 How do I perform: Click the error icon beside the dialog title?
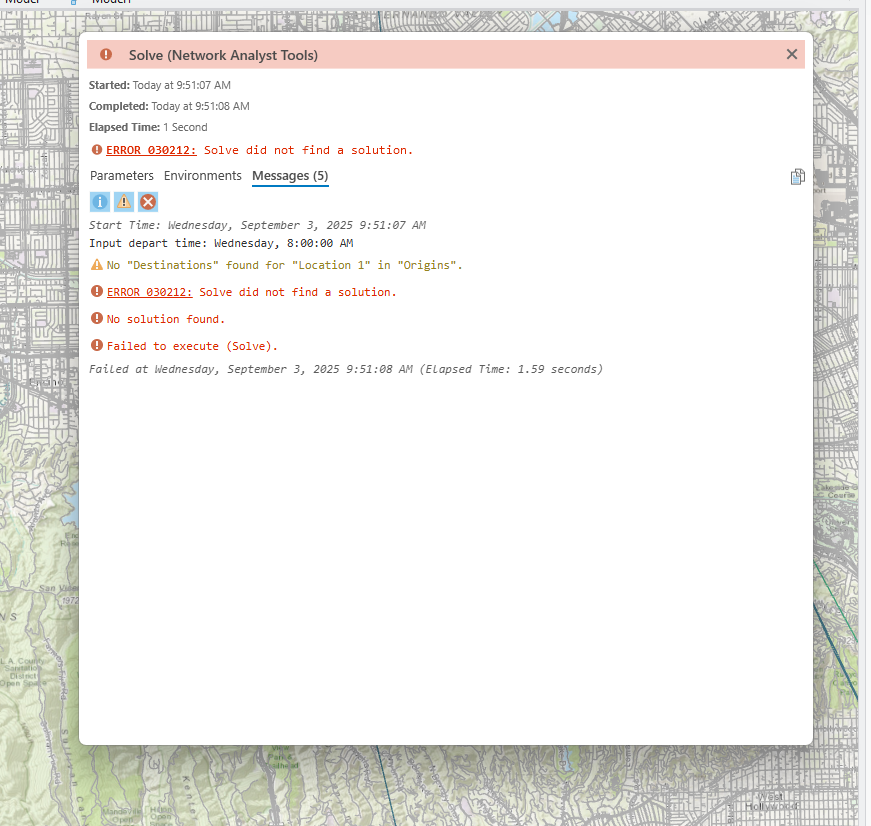[106, 54]
